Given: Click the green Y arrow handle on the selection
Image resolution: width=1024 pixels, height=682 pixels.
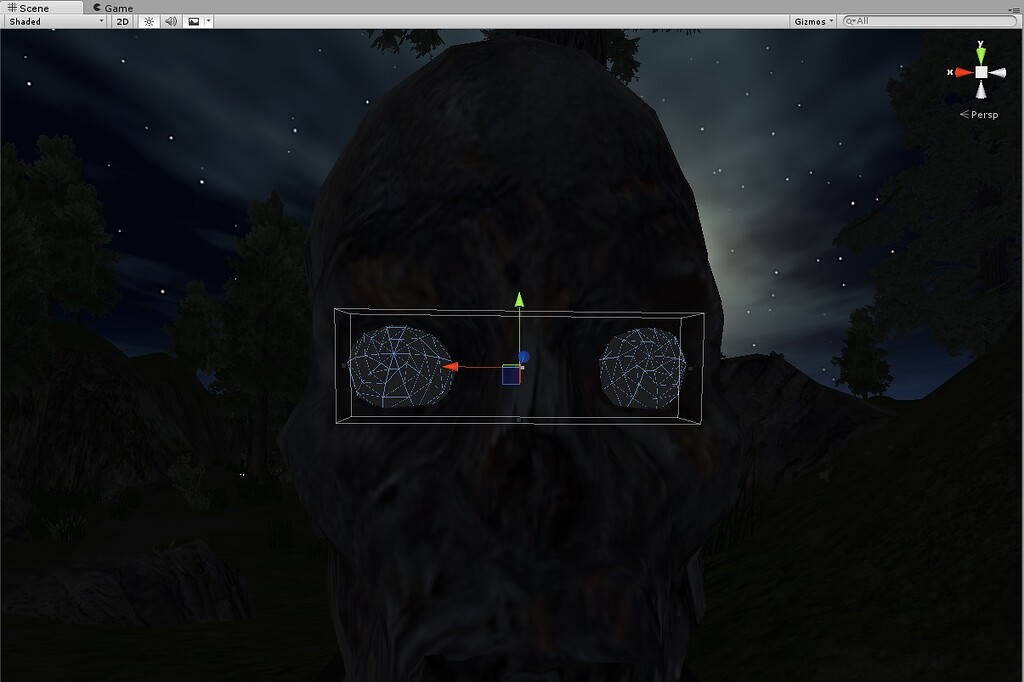Looking at the screenshot, I should tap(518, 300).
